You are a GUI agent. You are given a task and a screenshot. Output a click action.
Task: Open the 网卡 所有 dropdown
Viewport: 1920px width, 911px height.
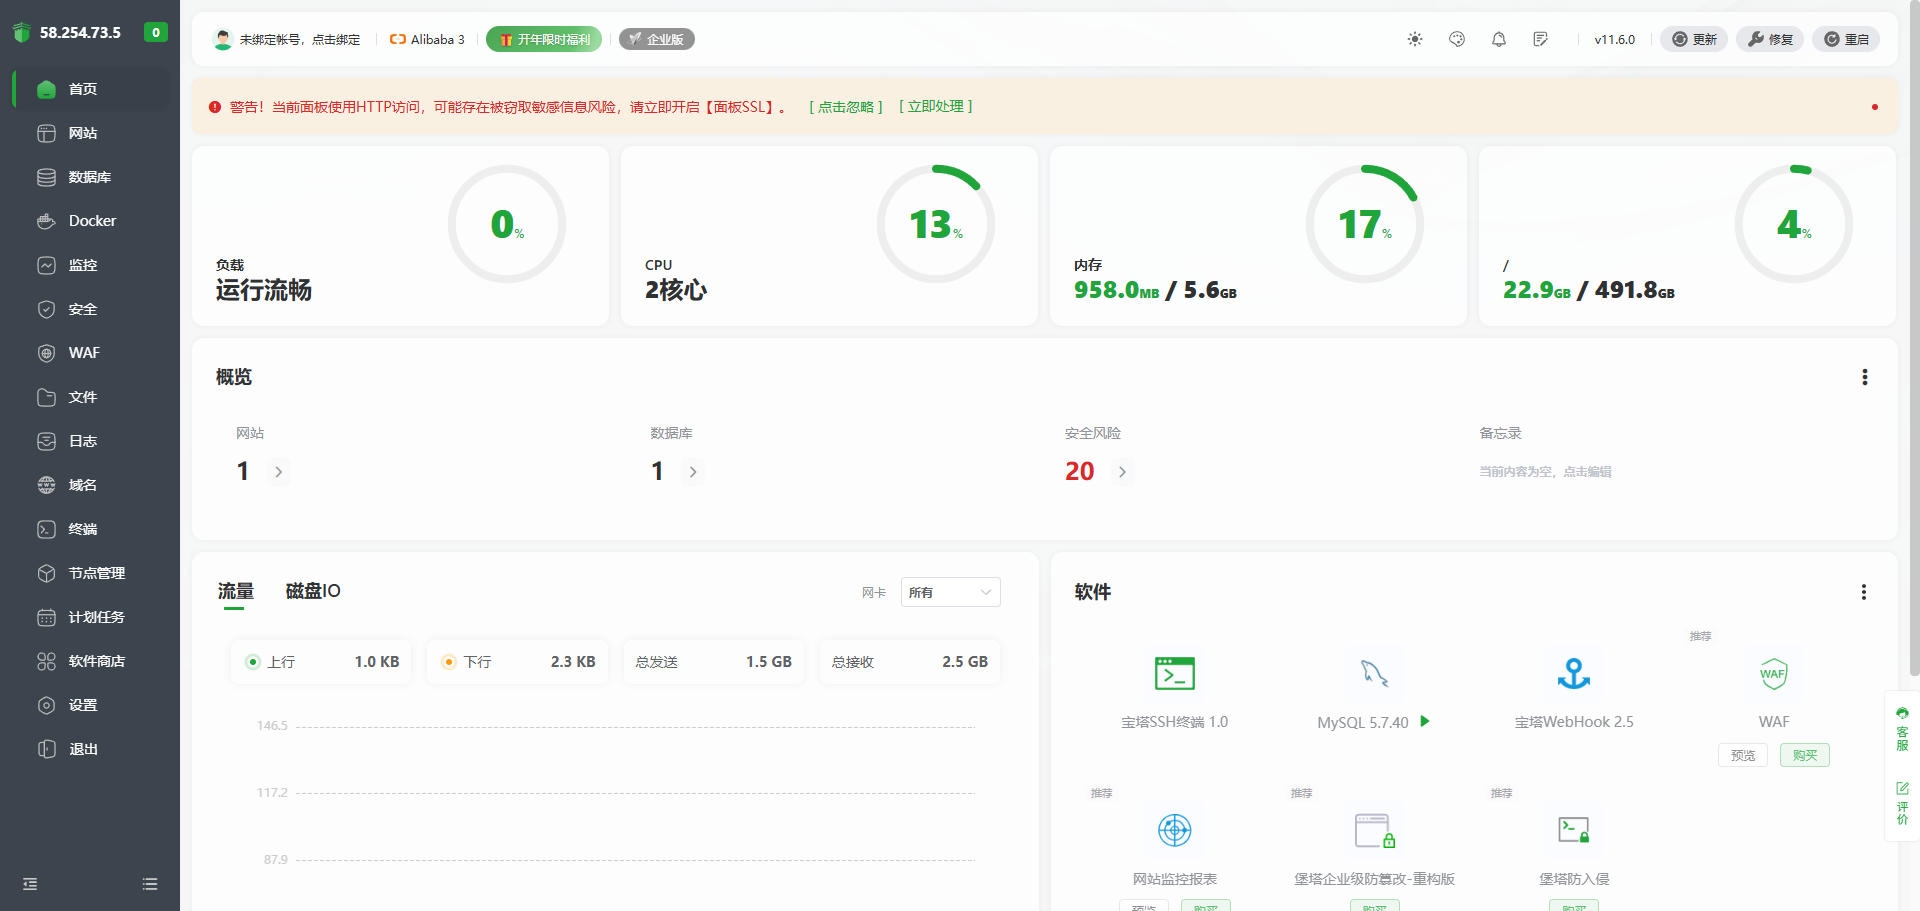[950, 592]
